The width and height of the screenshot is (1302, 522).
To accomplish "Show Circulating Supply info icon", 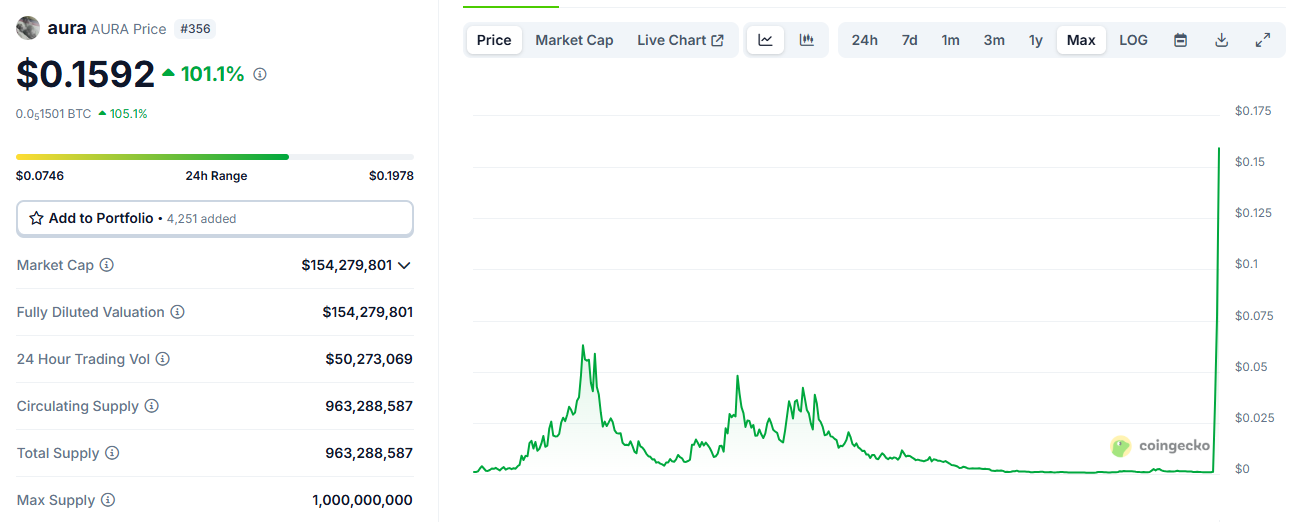I will tap(151, 406).
